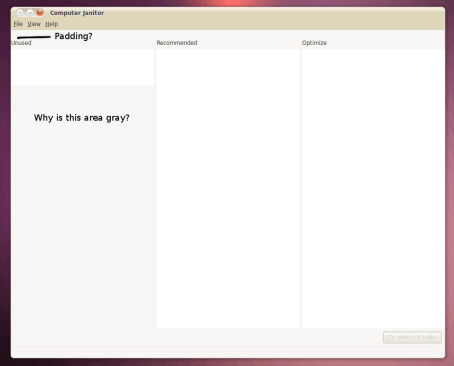Click the 'Why is this area gray?' text
454x366 pixels.
coord(82,118)
